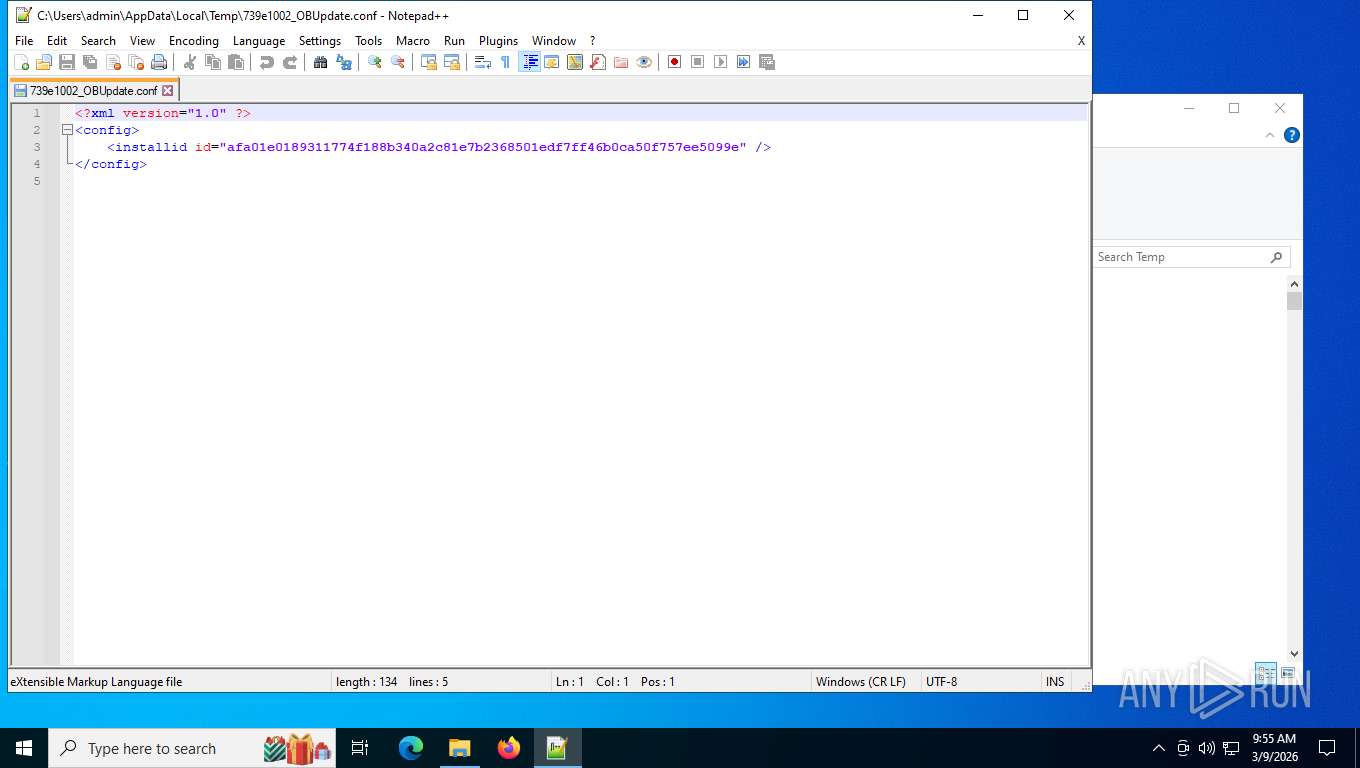Click the macro Playback icon
This screenshot has width=1360, height=768.
click(x=721, y=62)
